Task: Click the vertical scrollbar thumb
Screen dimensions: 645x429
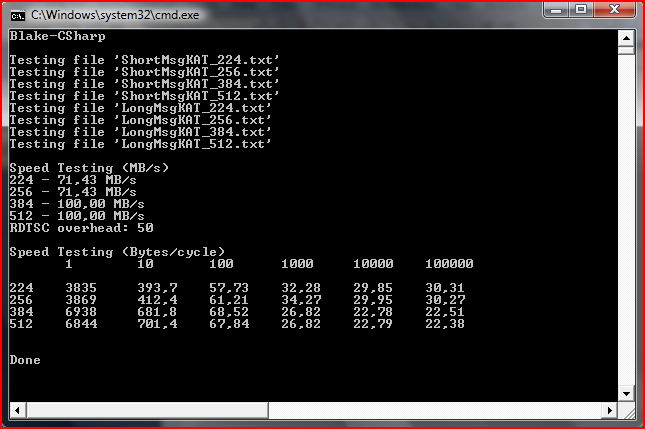Action: 626,50
